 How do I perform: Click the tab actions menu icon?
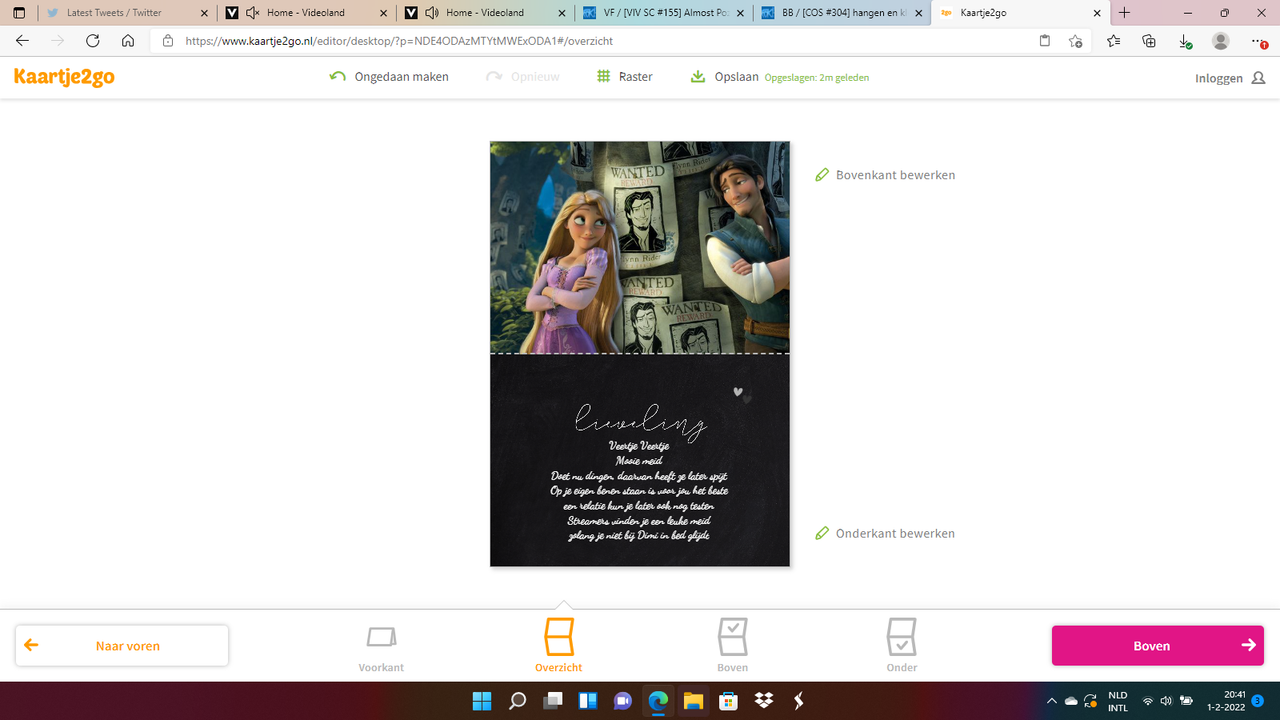click(18, 13)
